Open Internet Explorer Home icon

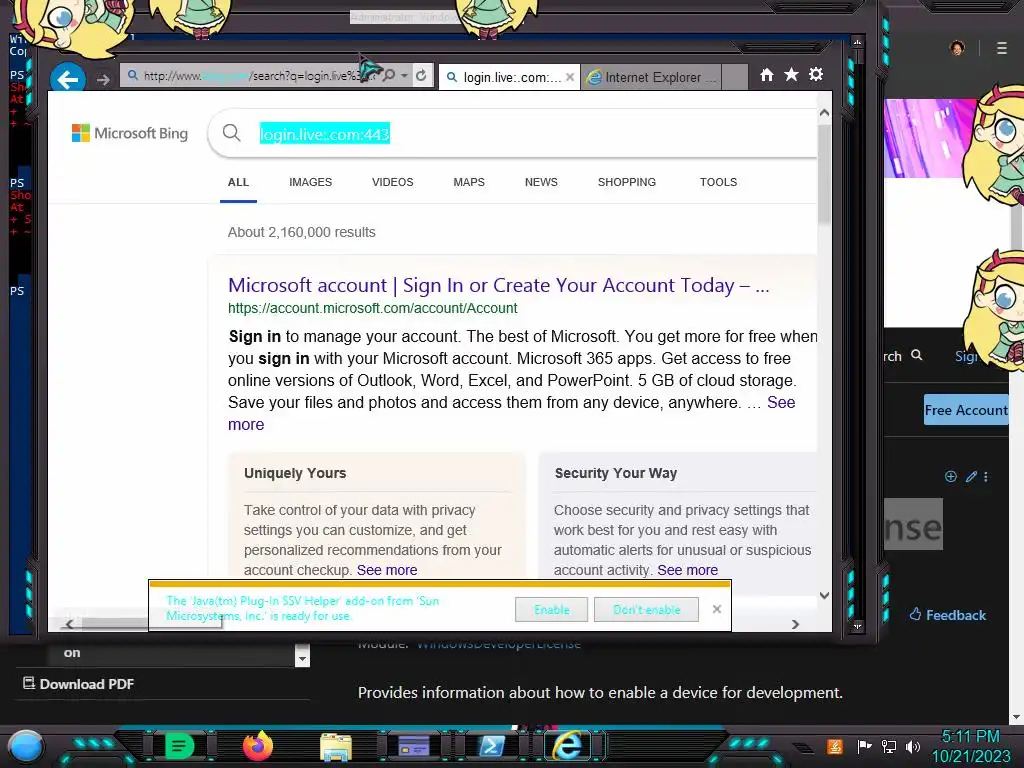(x=767, y=75)
